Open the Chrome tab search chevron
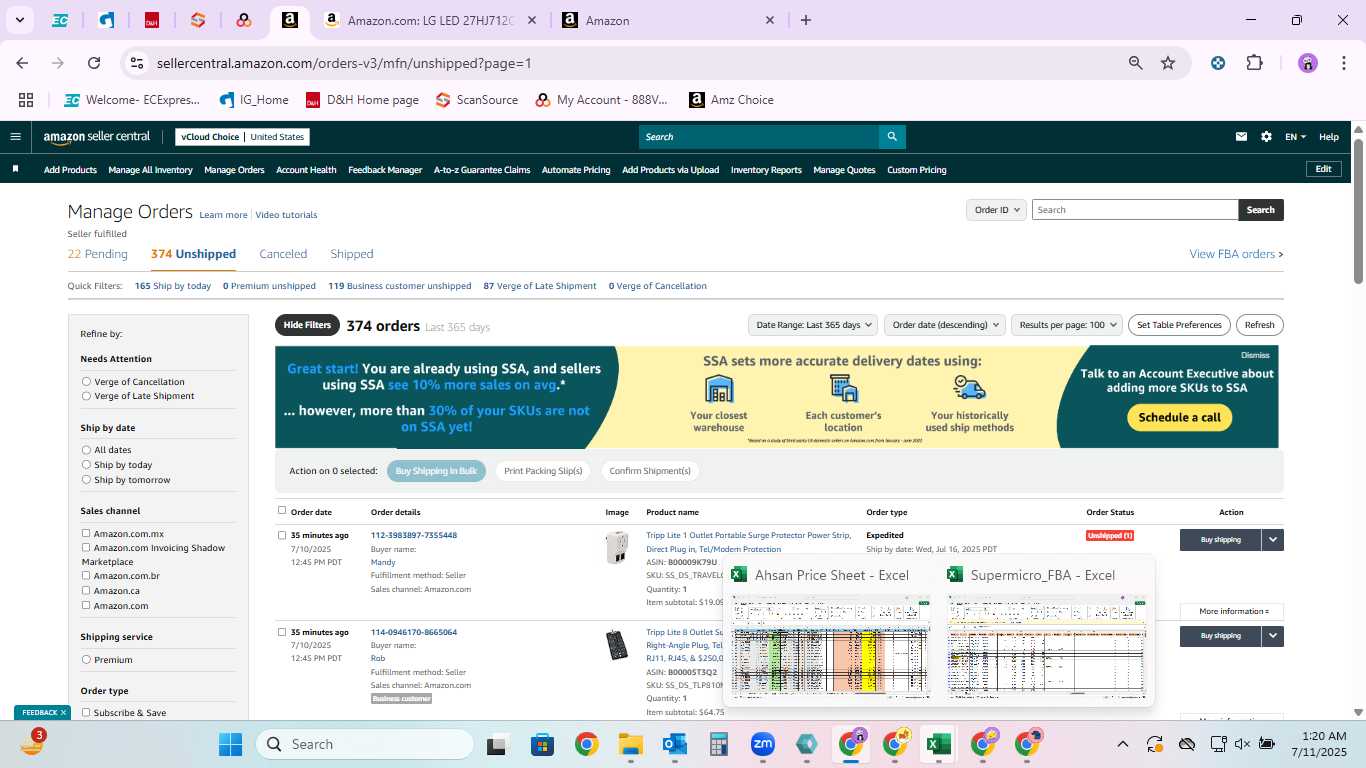This screenshot has width=1366, height=768. (19, 20)
